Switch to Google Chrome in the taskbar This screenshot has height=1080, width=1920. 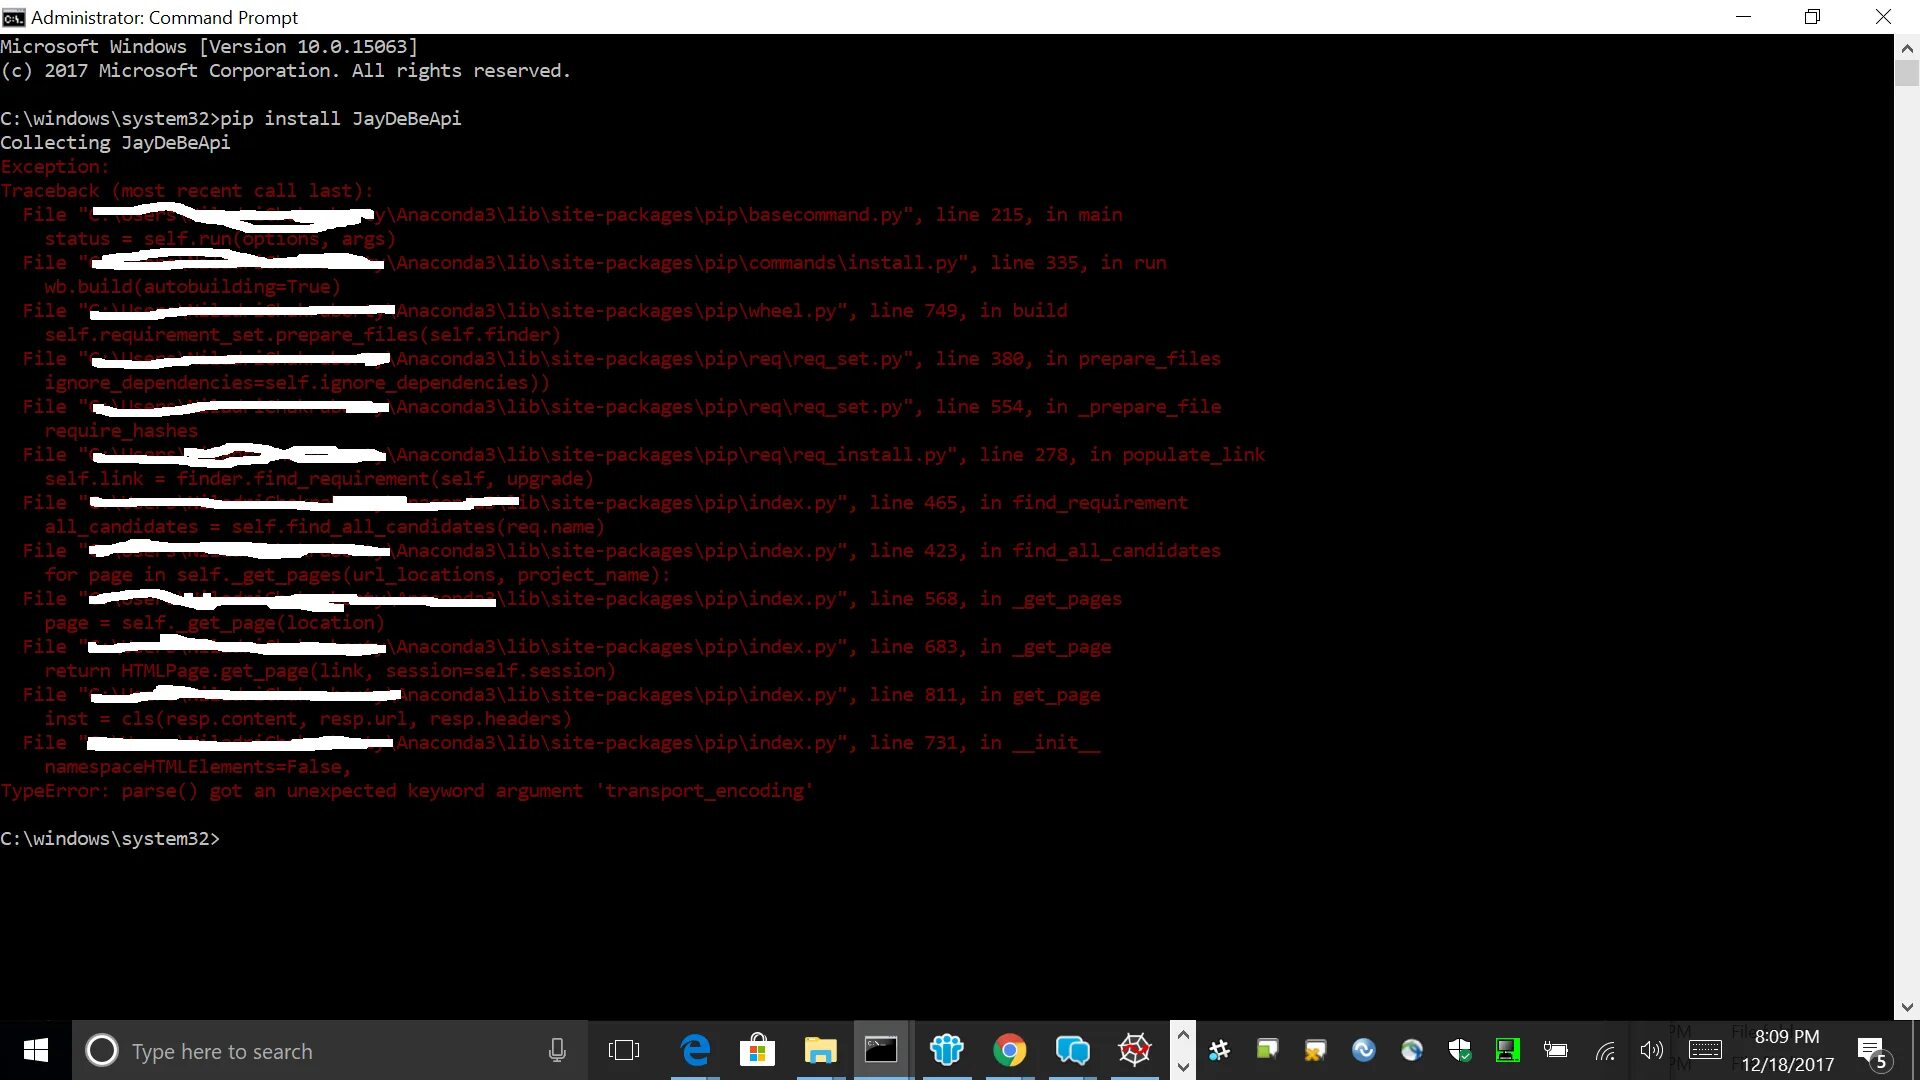tap(1009, 1050)
